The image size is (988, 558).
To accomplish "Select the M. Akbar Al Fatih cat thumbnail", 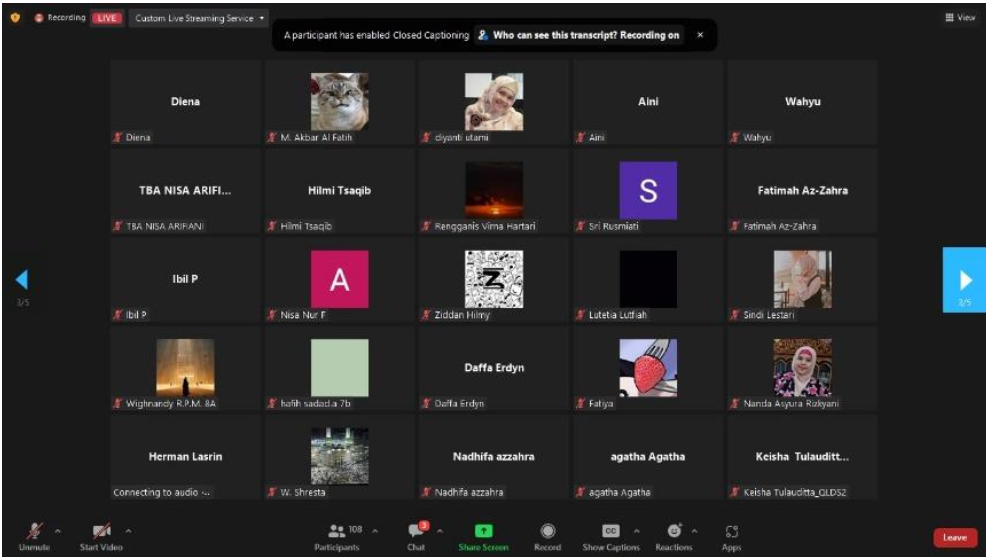I will (339, 101).
